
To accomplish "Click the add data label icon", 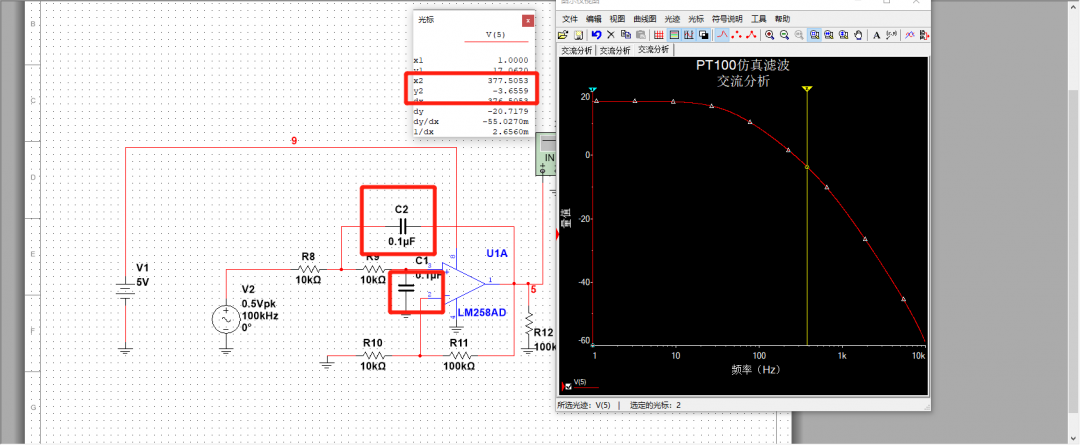I will click(891, 34).
